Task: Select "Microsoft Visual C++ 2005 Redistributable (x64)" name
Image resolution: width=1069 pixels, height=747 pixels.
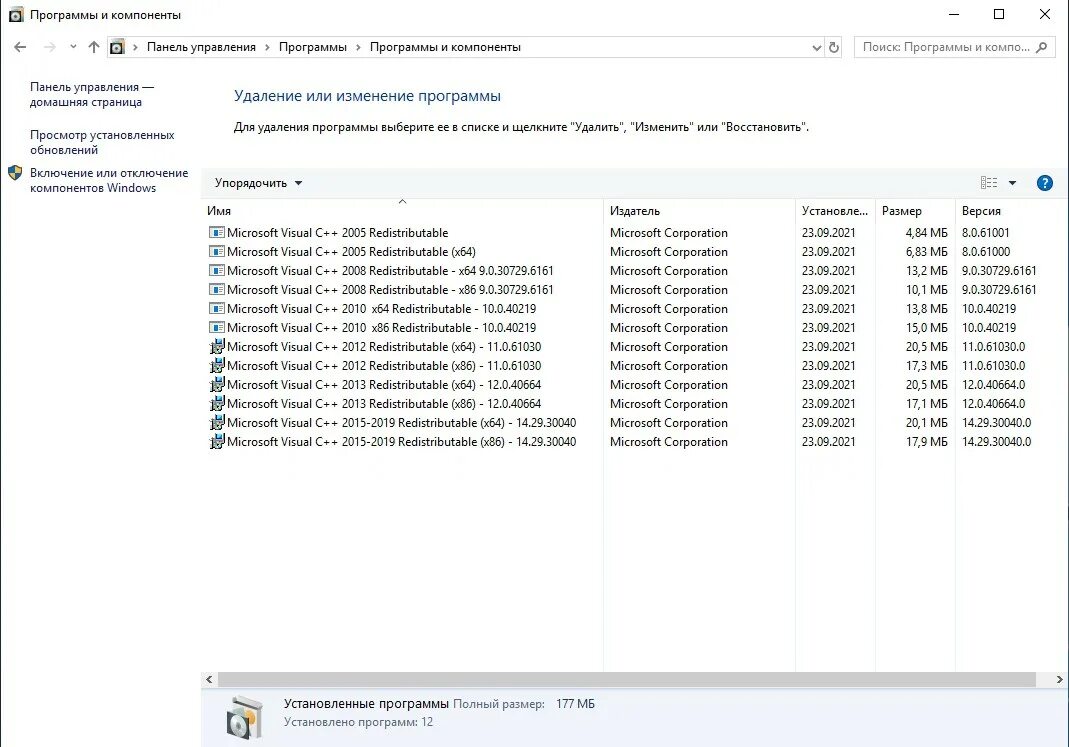Action: point(351,251)
